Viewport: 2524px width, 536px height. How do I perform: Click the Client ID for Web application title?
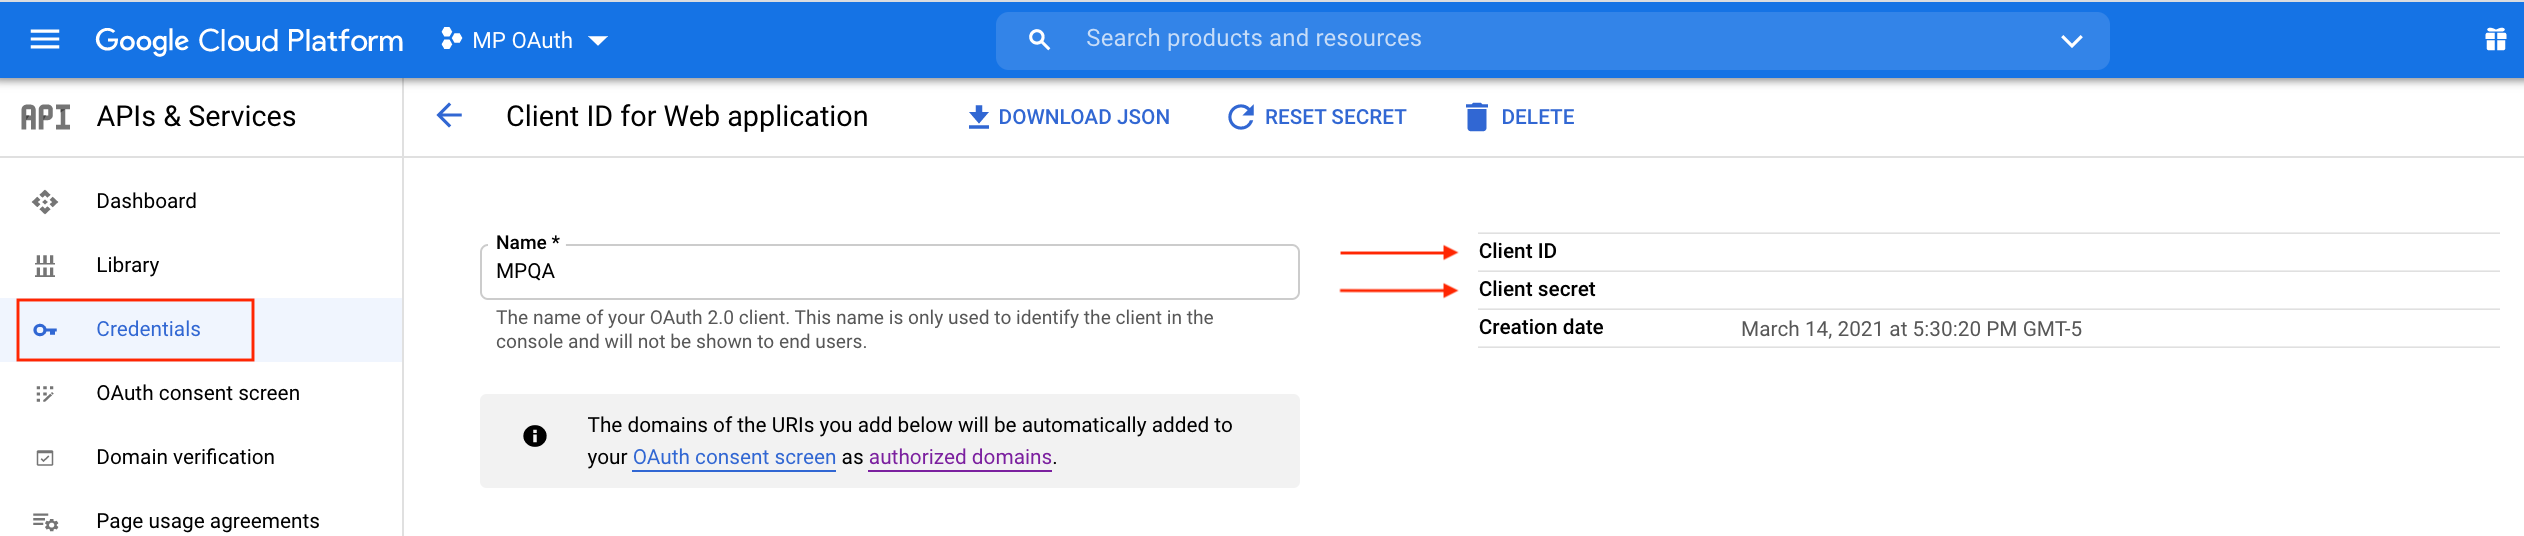coord(687,117)
